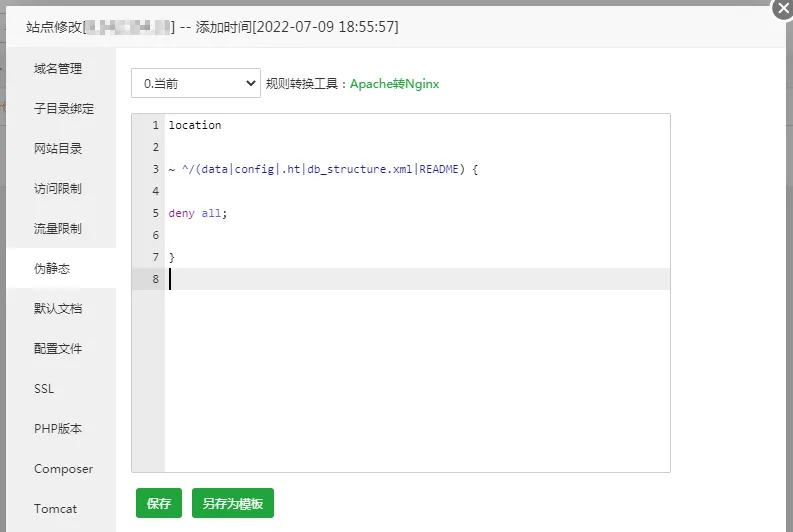Open 访问限制 settings tab
Image resolution: width=793 pixels, height=532 pixels.
pos(58,189)
